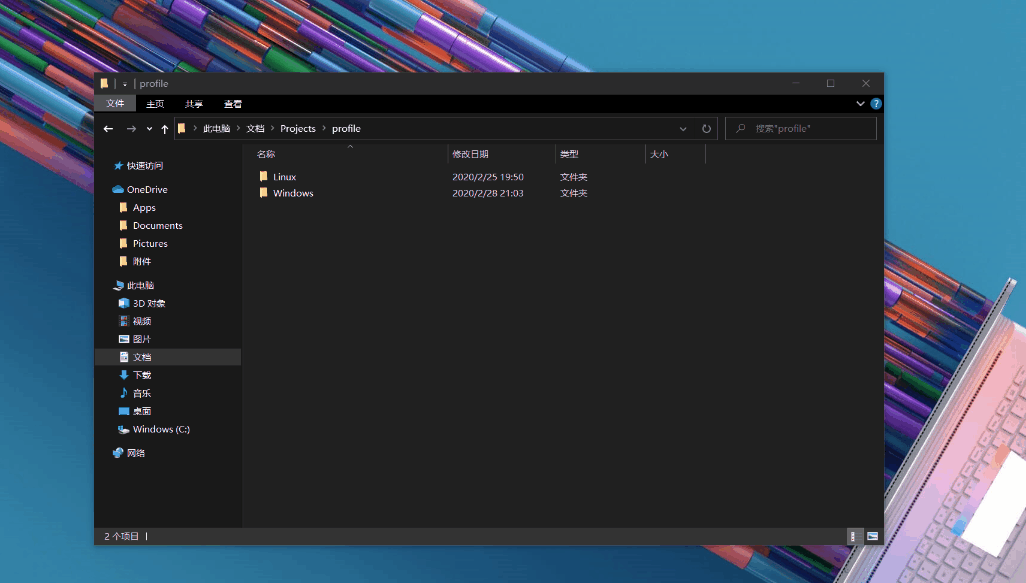Expand the address bar history dropdown

[x=682, y=129]
